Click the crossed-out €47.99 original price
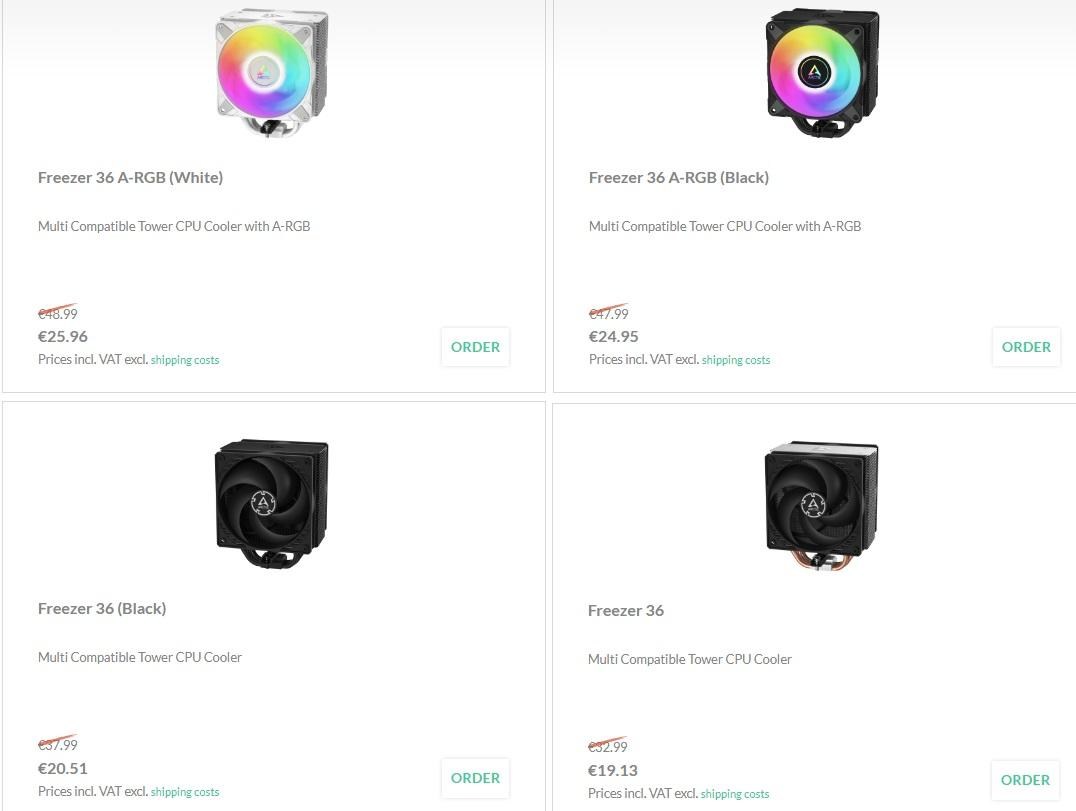The width and height of the screenshot is (1076, 811). coord(608,314)
